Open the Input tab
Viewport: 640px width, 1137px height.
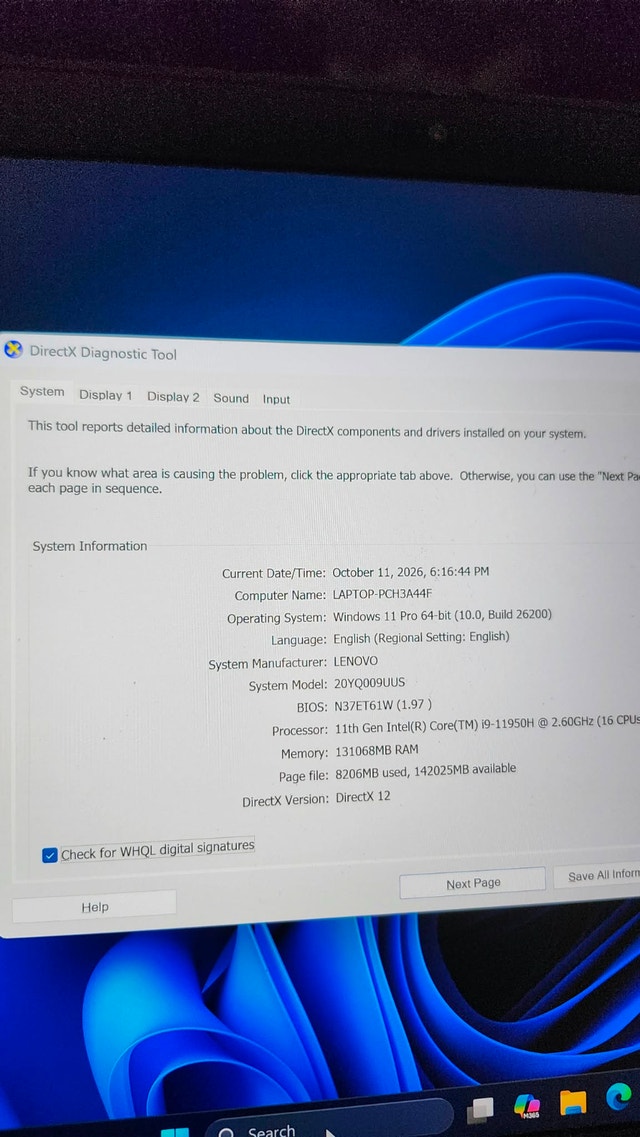pyautogui.click(x=276, y=400)
